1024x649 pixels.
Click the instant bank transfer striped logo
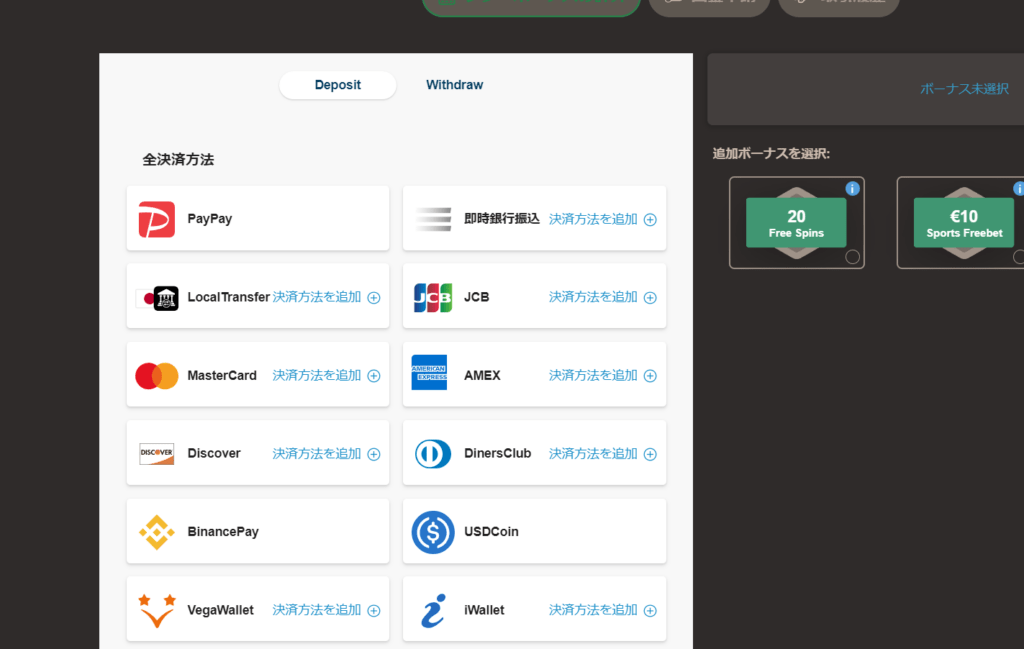coord(433,219)
